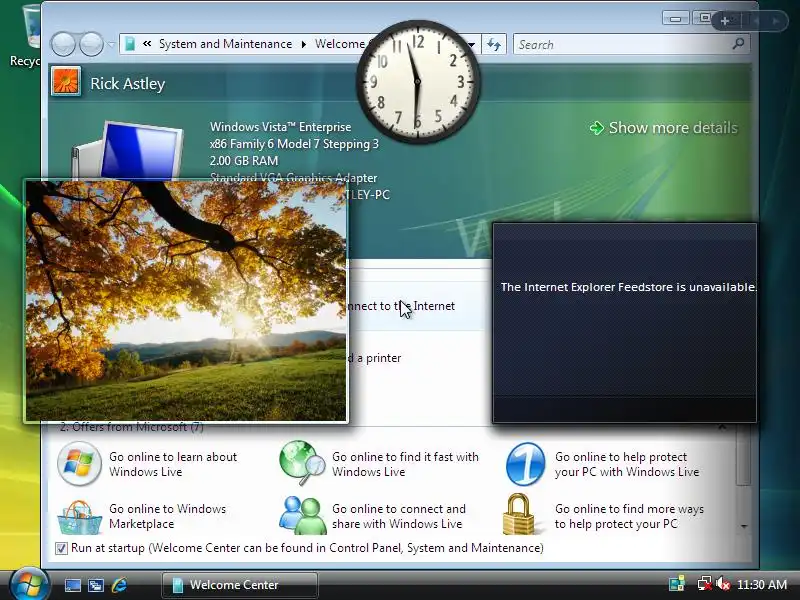Click globe magnifier Windows Live search icon
The width and height of the screenshot is (800, 600).
pyautogui.click(x=302, y=463)
